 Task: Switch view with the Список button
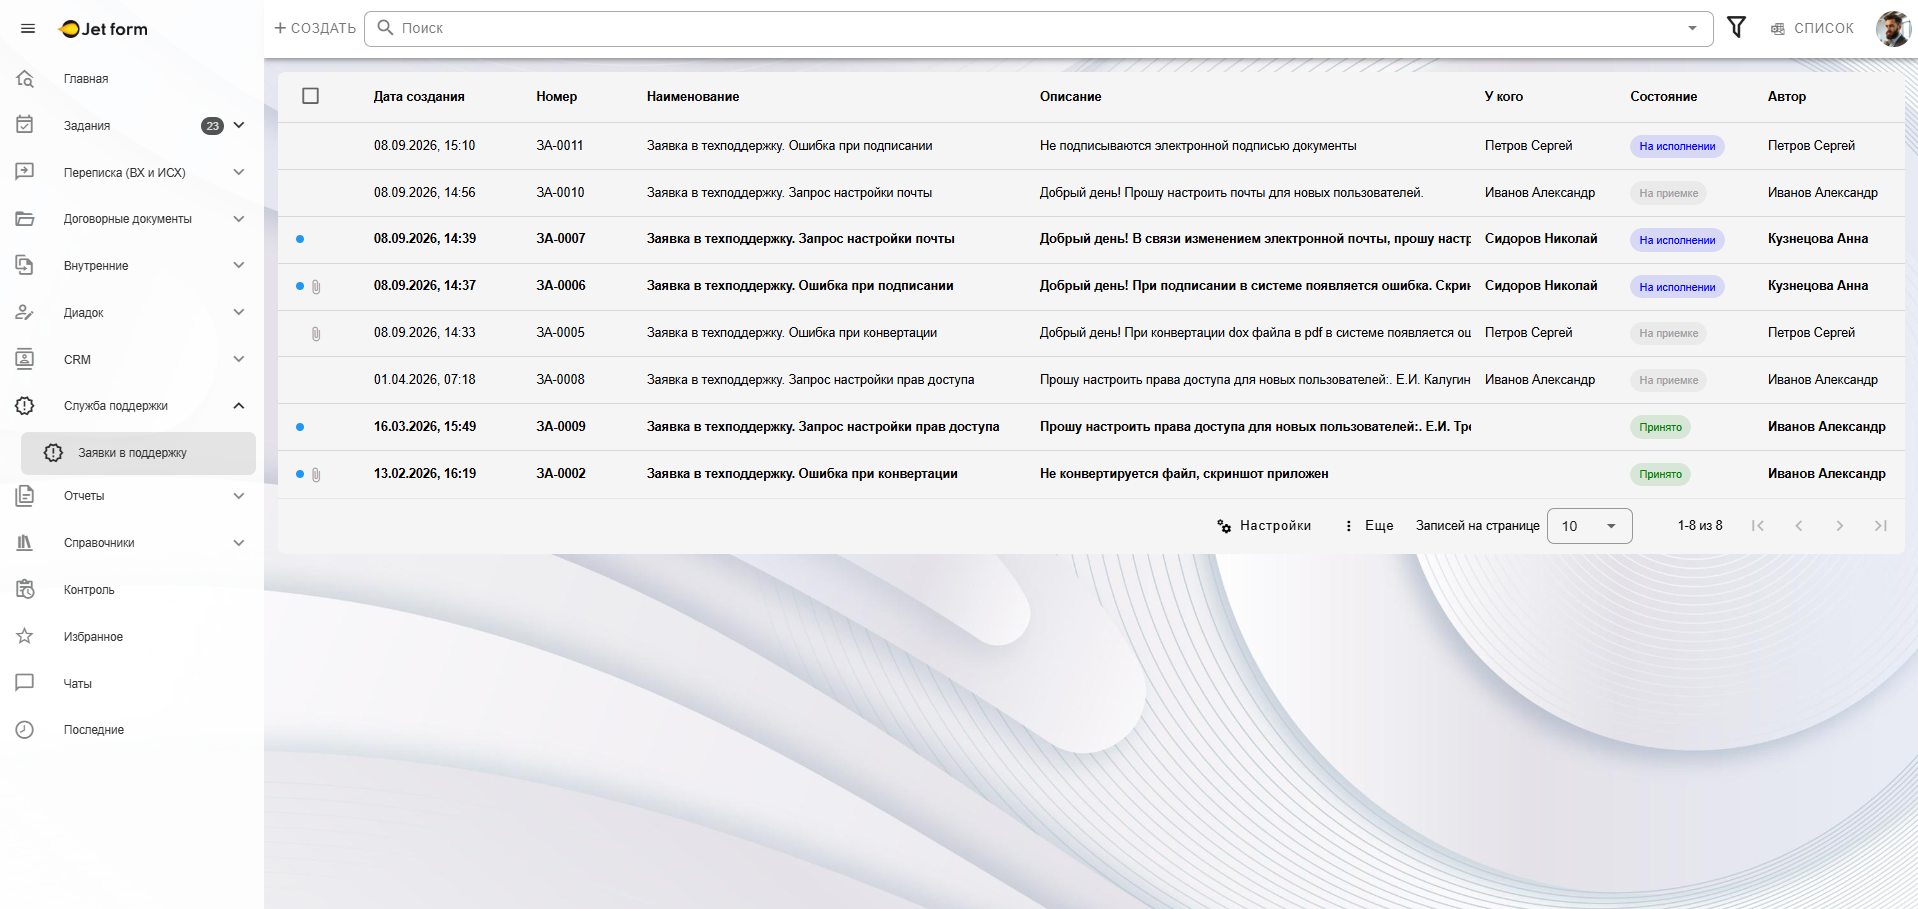coord(1812,28)
